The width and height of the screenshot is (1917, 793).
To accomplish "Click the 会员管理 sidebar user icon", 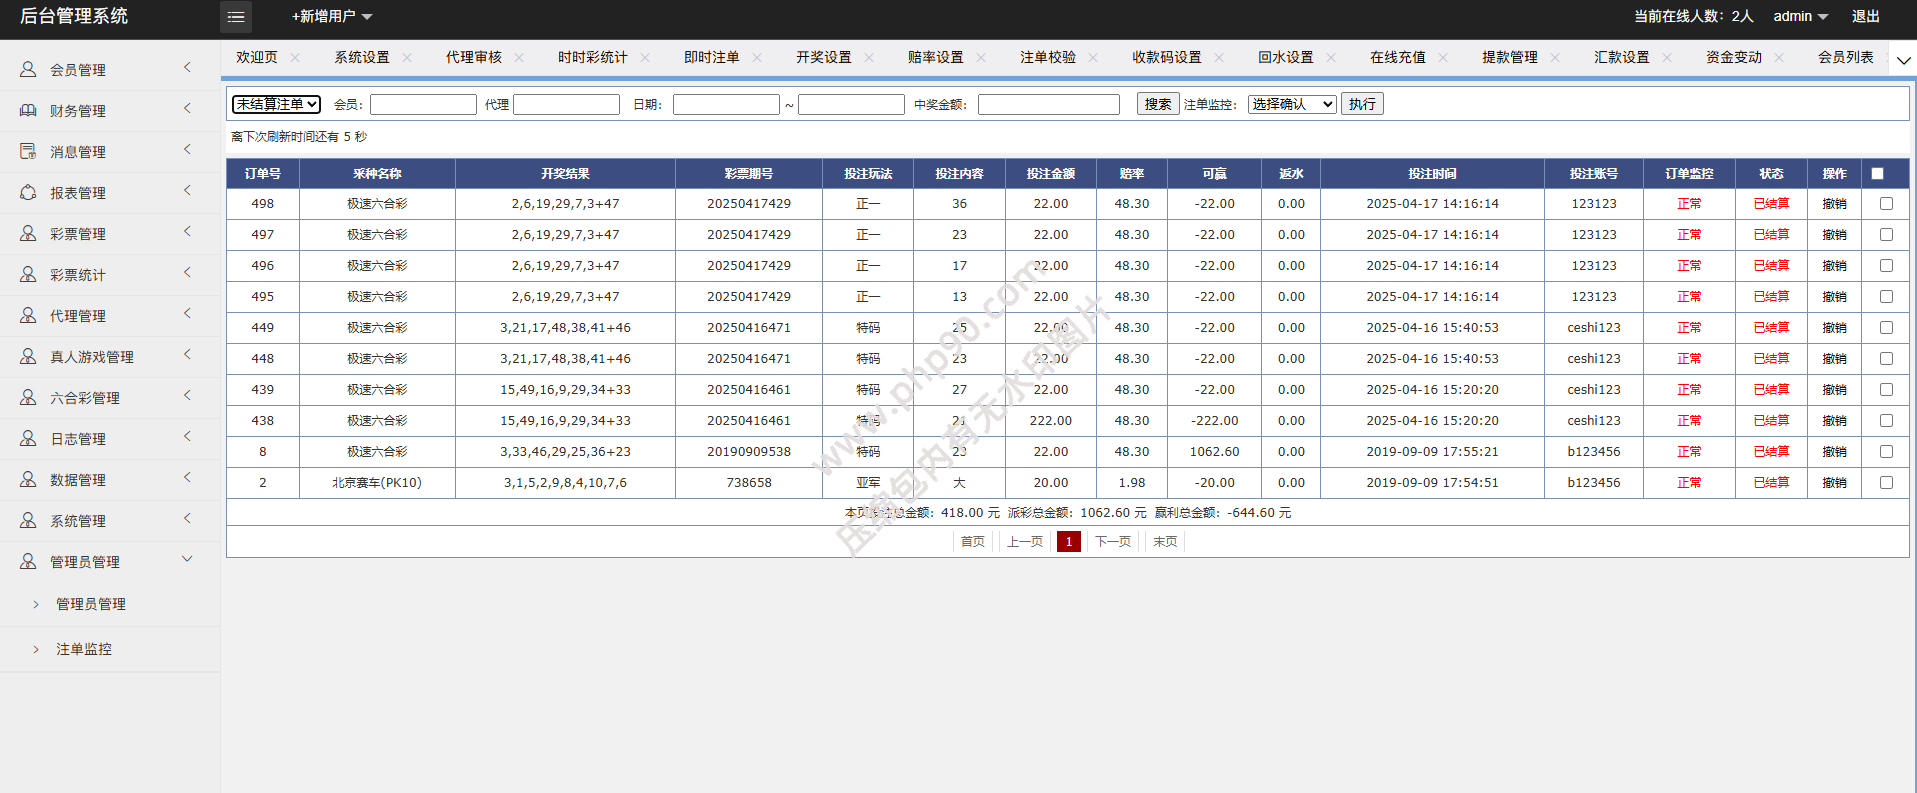I will pos(28,70).
